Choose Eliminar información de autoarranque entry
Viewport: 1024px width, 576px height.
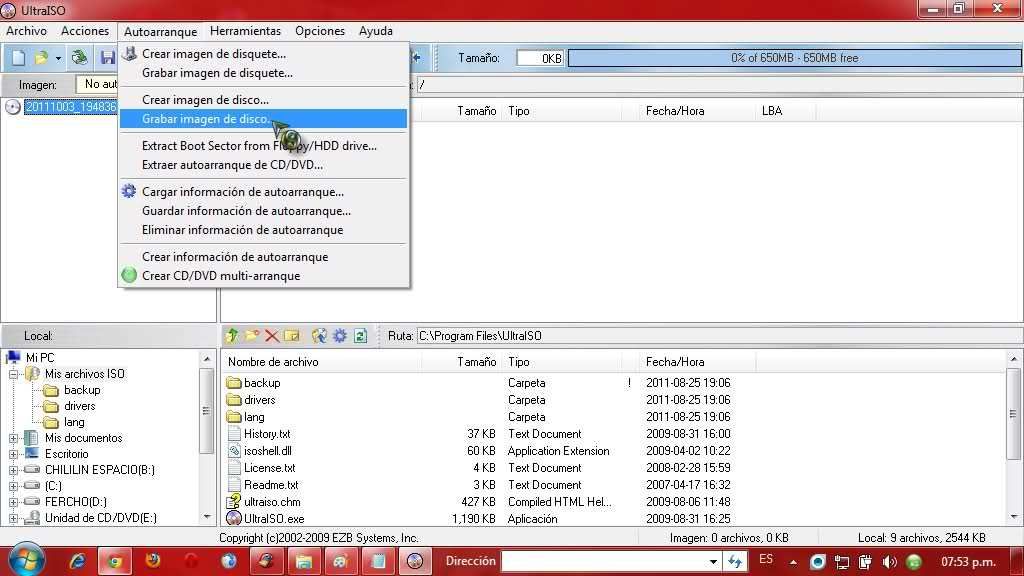[263, 230]
